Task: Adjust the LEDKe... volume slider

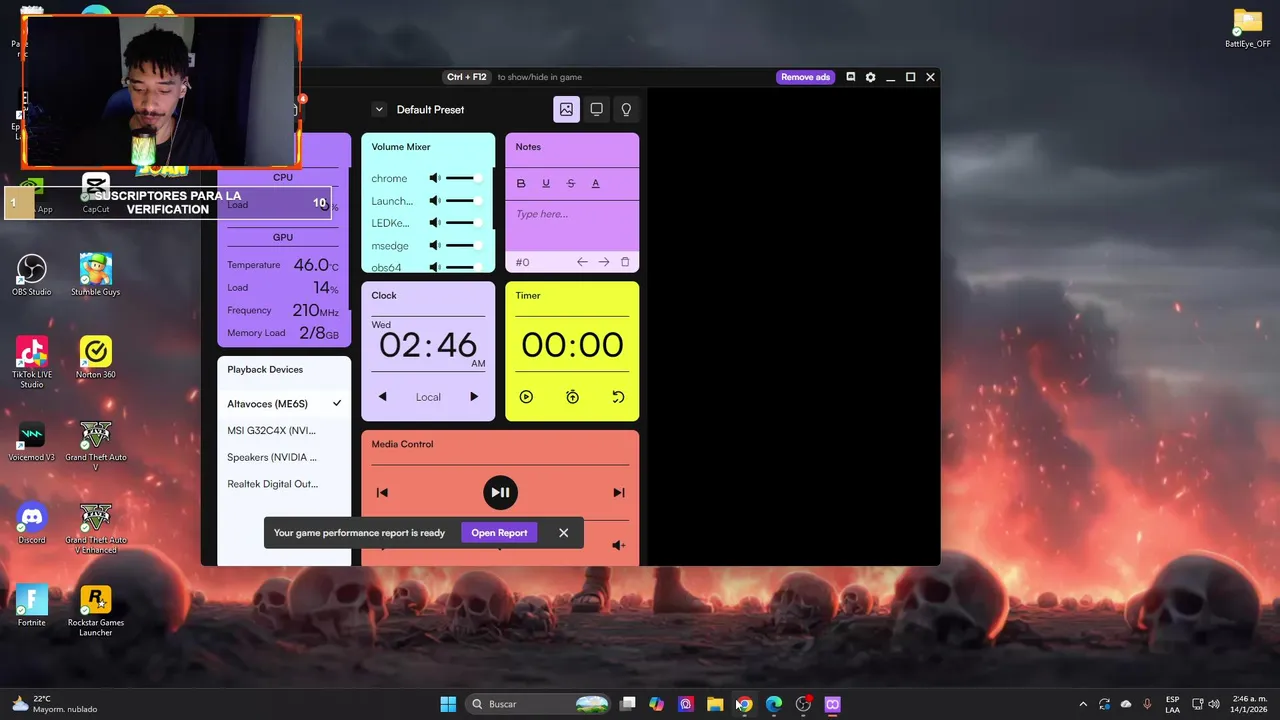Action: [x=465, y=223]
